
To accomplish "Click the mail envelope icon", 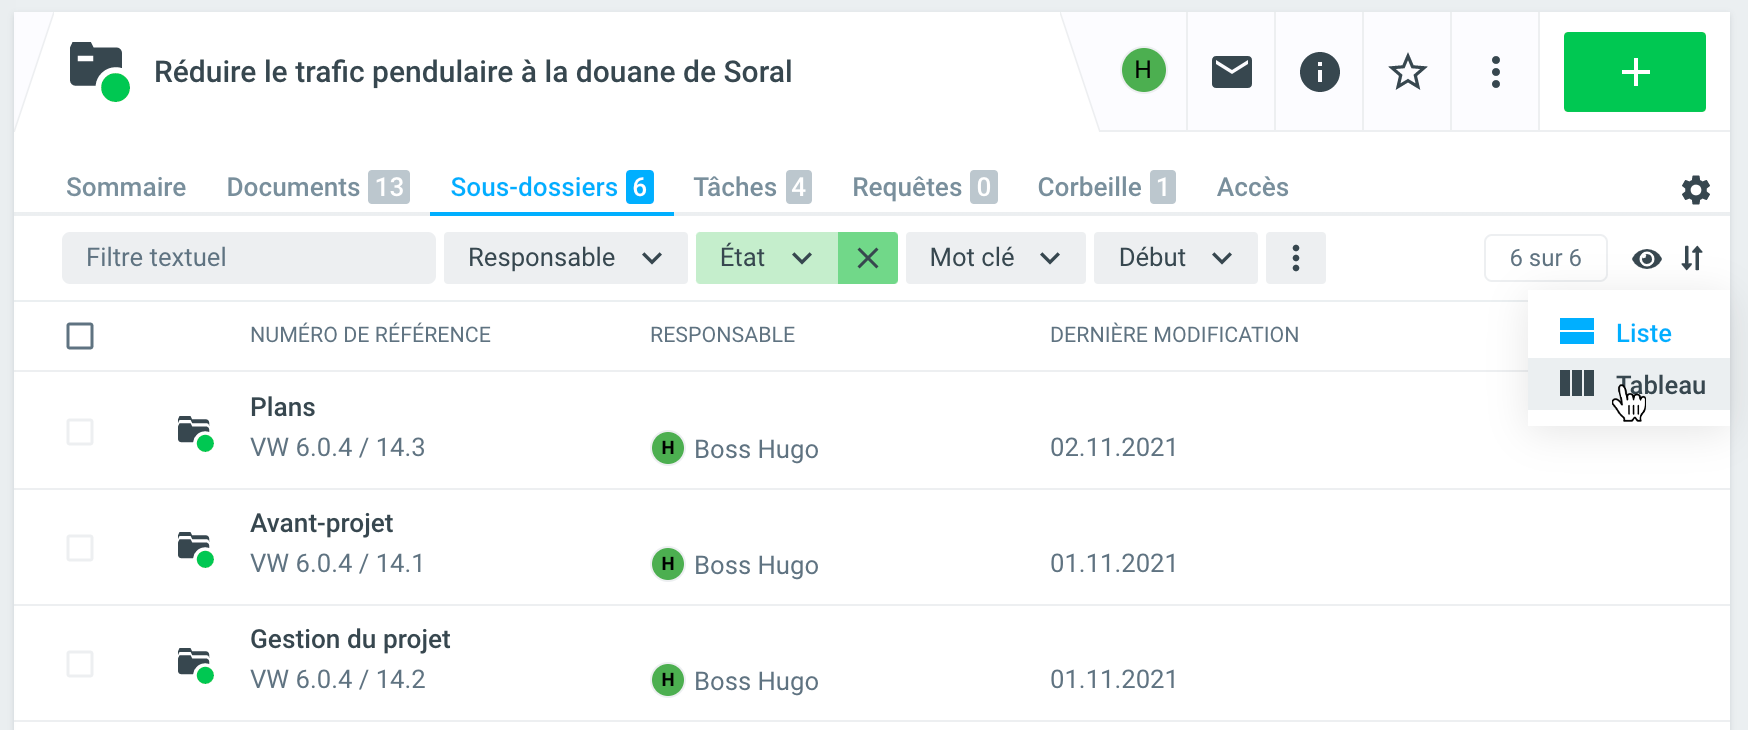I will 1231,72.
